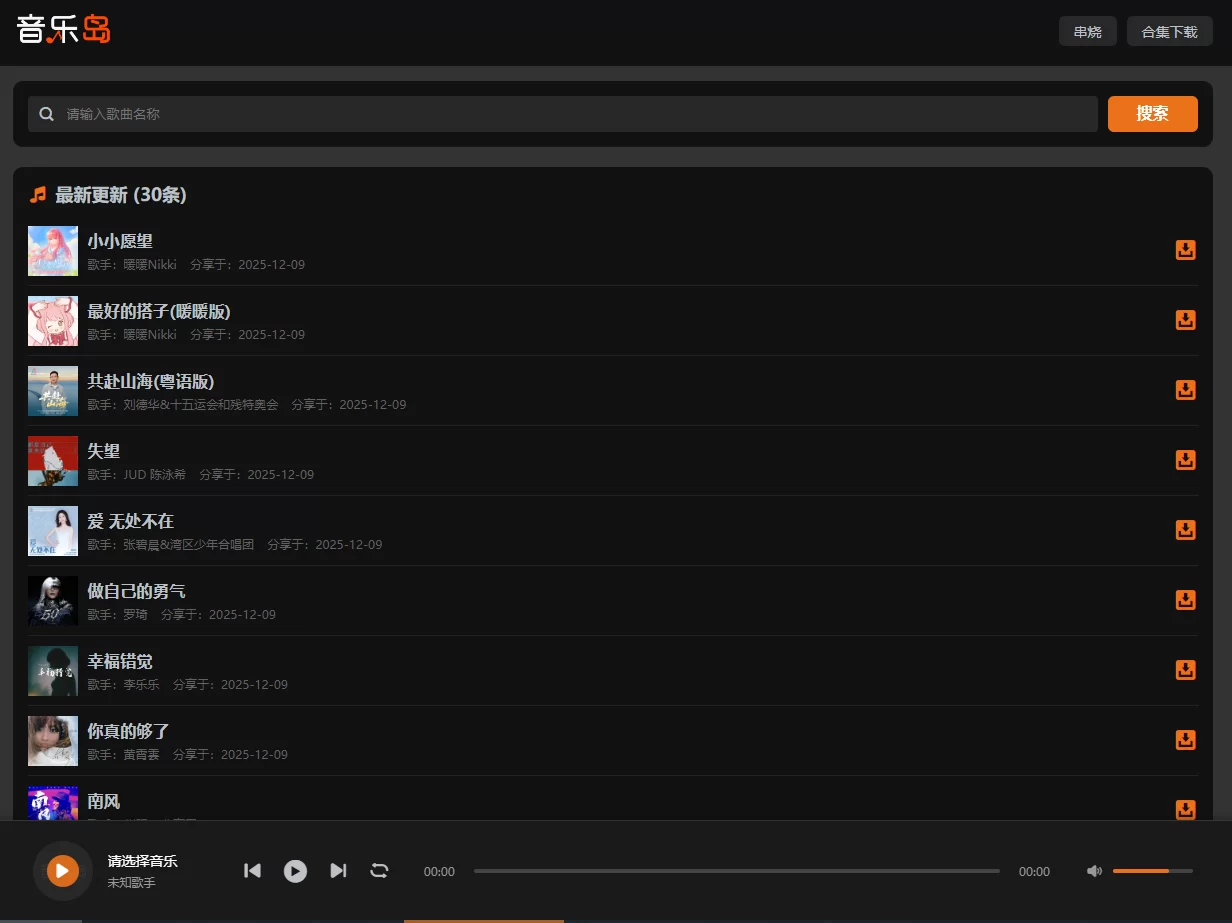
Task: Download 共赴山海(粤语版) track
Action: click(1185, 390)
